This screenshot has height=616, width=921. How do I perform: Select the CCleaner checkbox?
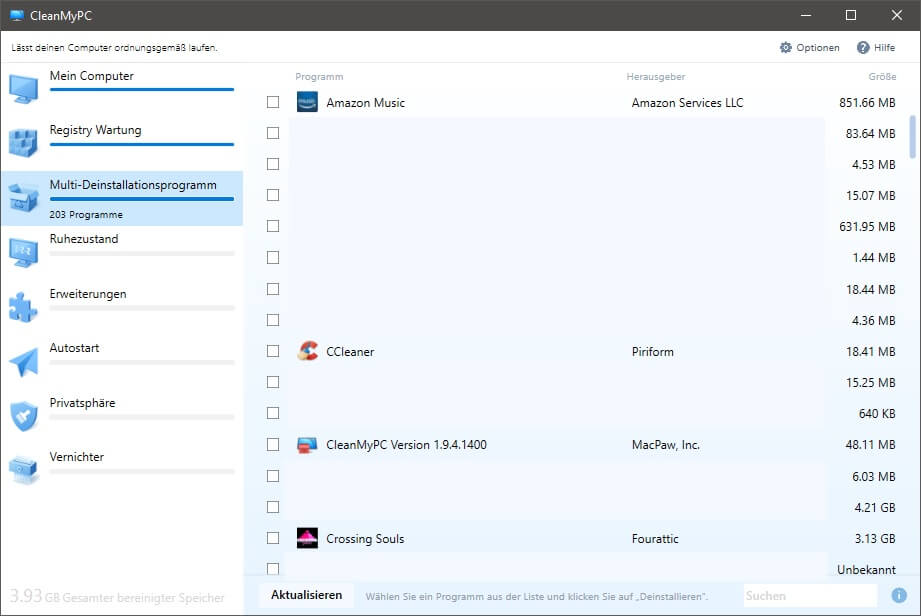(273, 351)
